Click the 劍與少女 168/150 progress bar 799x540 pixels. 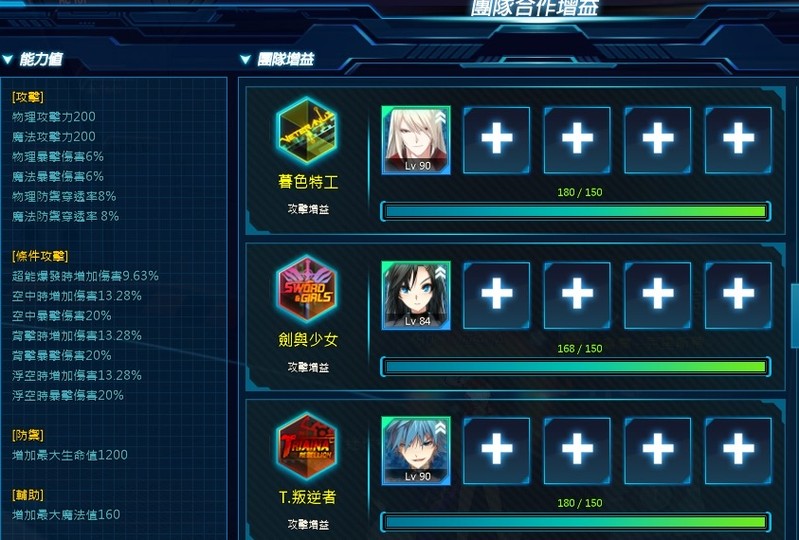pyautogui.click(x=575, y=367)
